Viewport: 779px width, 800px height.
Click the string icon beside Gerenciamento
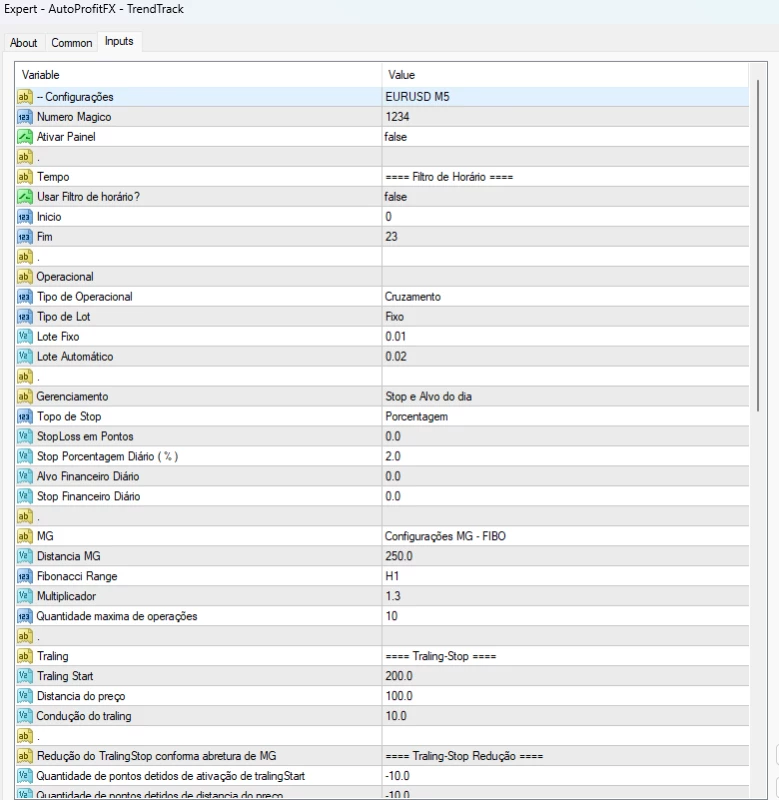tap(25, 397)
